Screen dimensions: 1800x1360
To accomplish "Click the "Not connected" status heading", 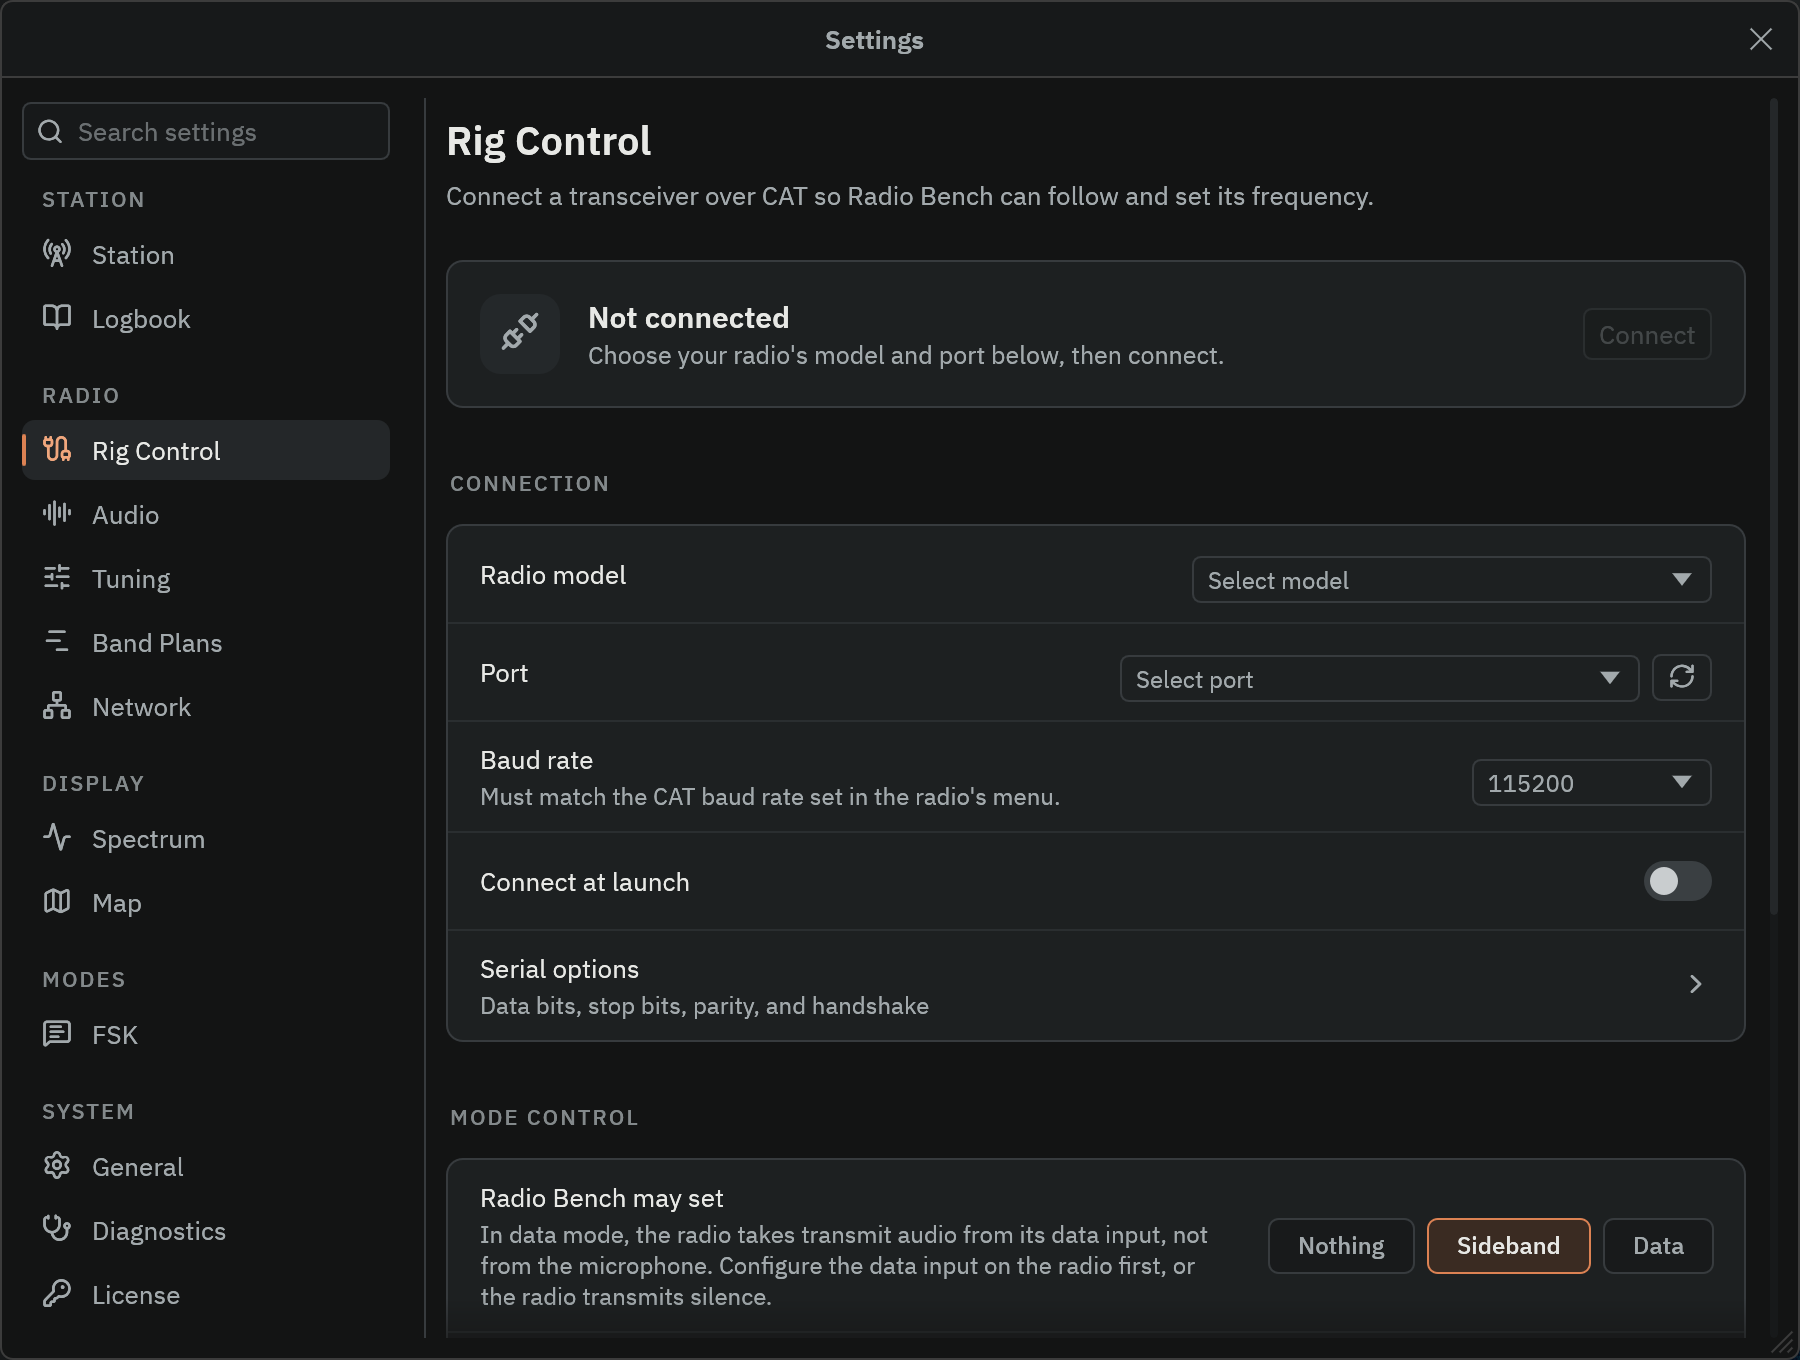I will [689, 318].
